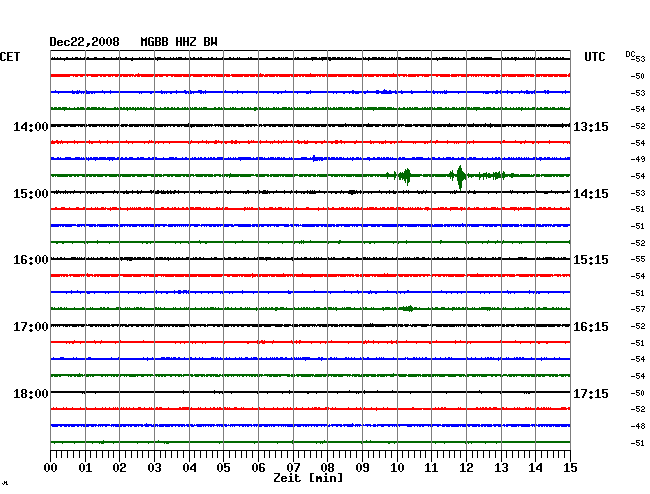Click the 01 minute axis tick label
The height and width of the screenshot is (494, 650).
coord(85,467)
